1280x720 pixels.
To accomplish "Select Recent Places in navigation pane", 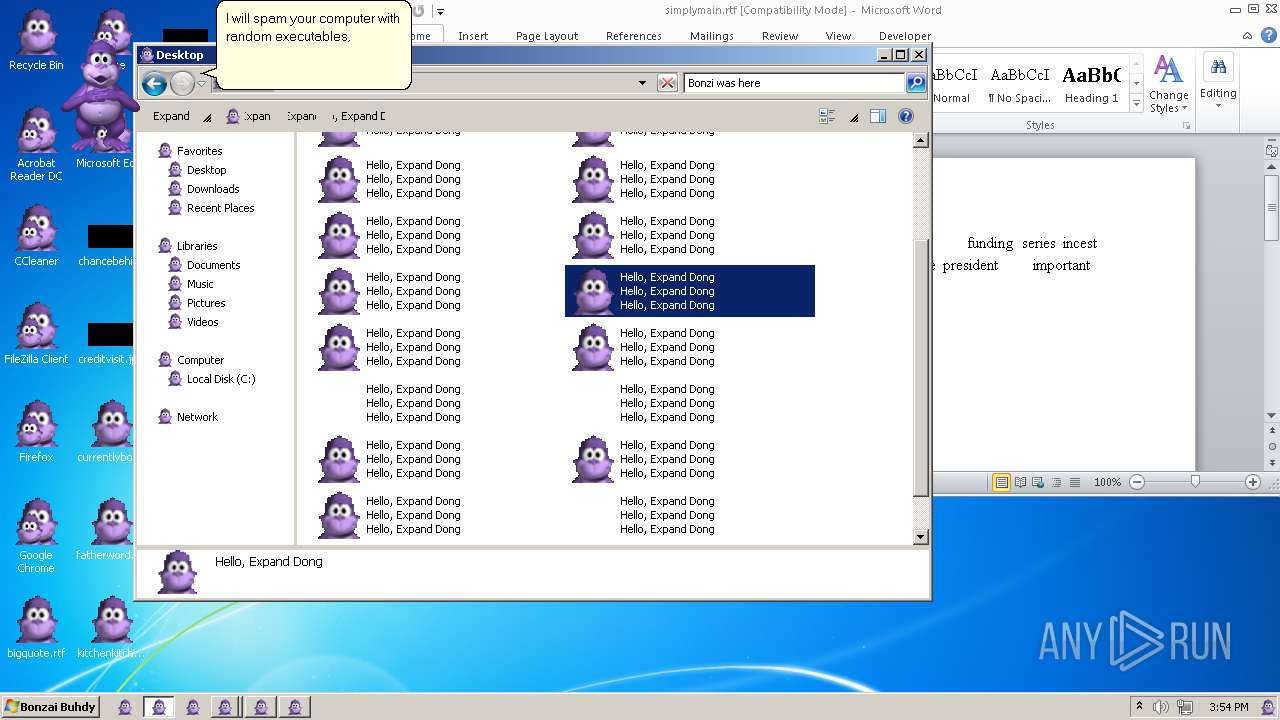I will 220,208.
